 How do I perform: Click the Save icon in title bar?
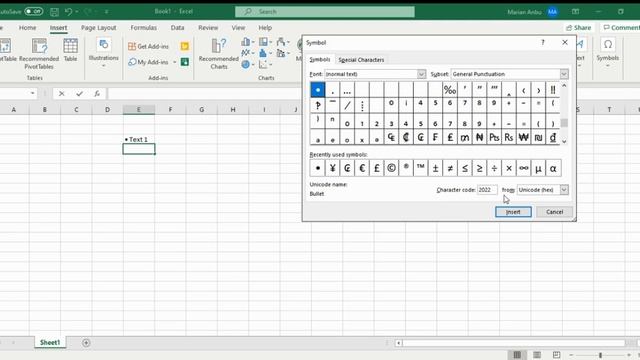54,12
